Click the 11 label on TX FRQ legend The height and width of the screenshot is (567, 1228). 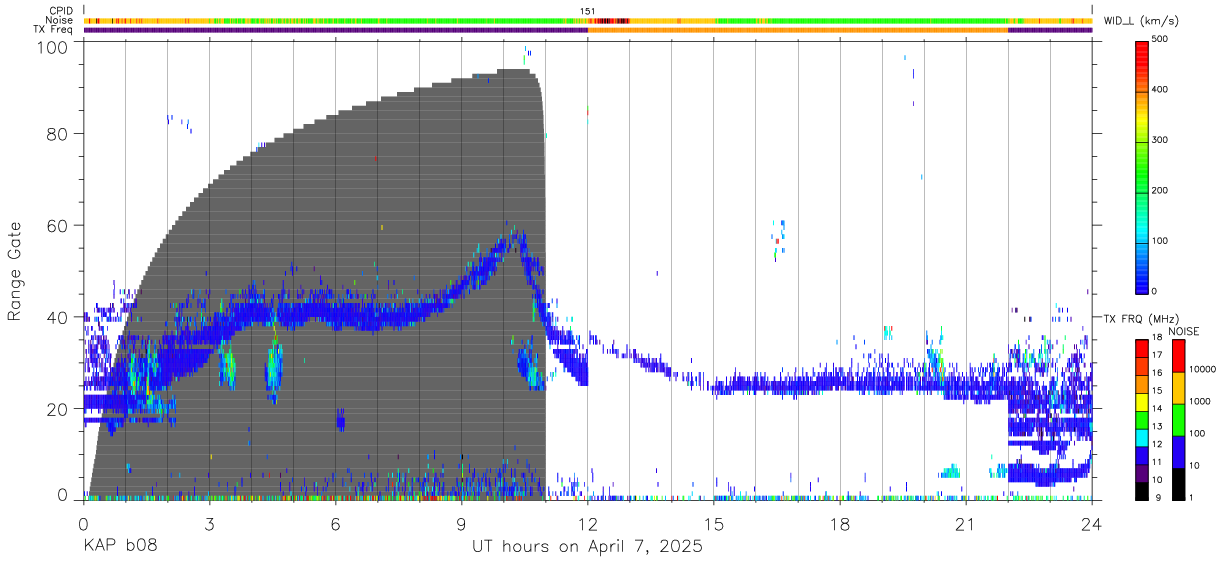point(1159,461)
